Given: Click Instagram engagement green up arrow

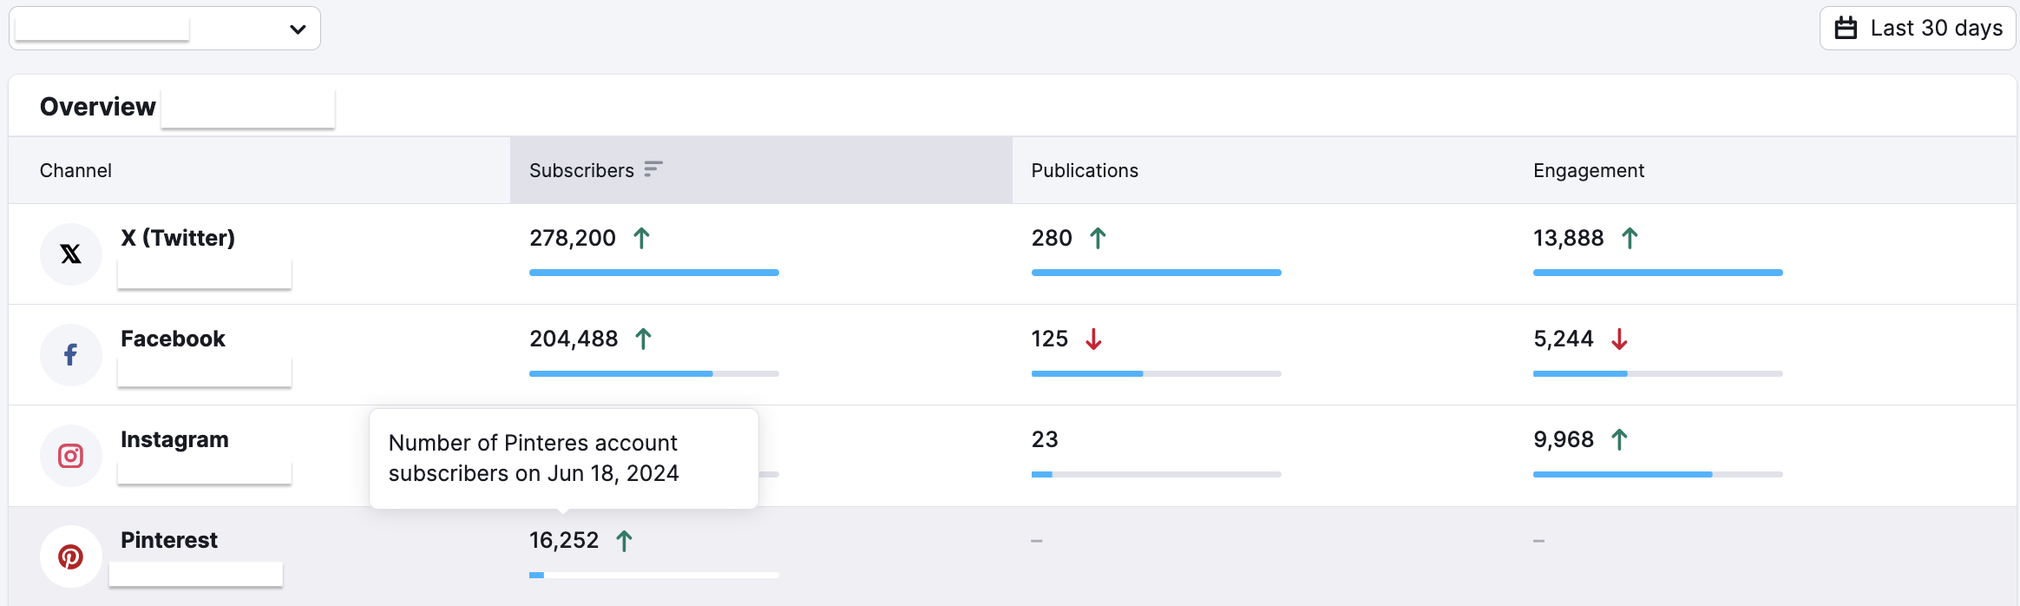Looking at the screenshot, I should click(x=1619, y=439).
